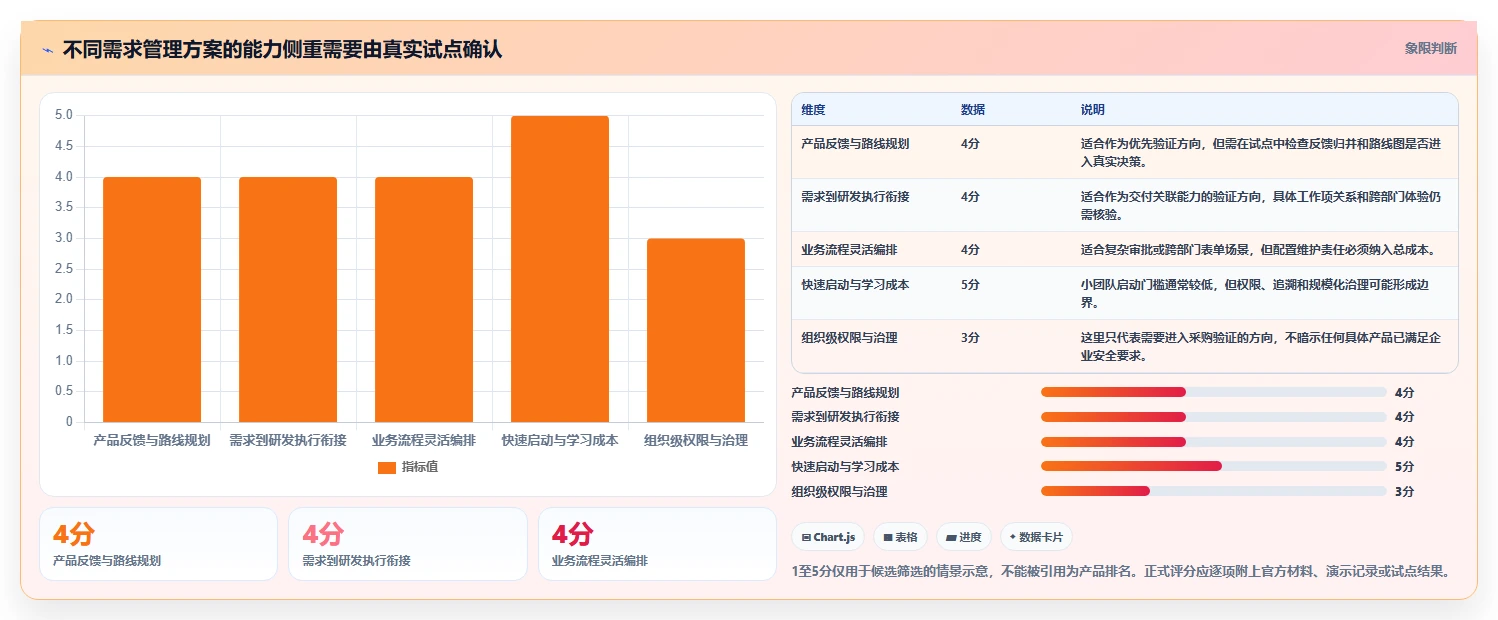Click the 5.0 tick on the chart's y-axis
The width and height of the screenshot is (1498, 620).
pyautogui.click(x=64, y=115)
